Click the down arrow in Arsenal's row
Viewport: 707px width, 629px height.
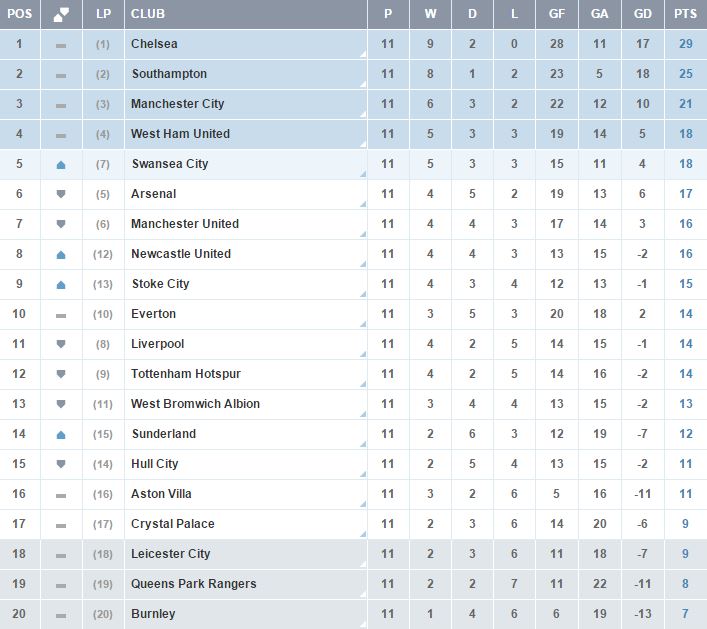61,194
